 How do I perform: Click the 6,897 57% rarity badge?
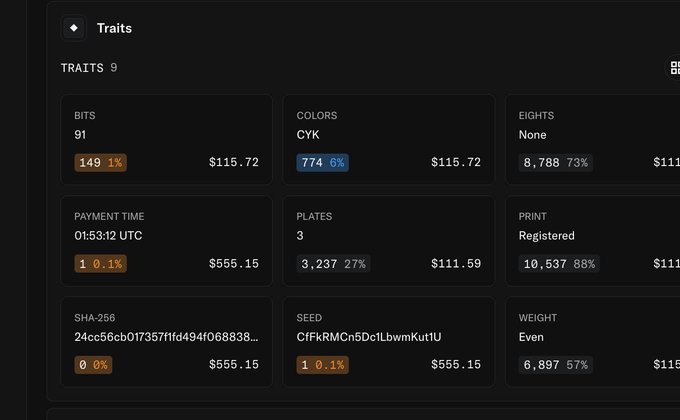(556, 365)
